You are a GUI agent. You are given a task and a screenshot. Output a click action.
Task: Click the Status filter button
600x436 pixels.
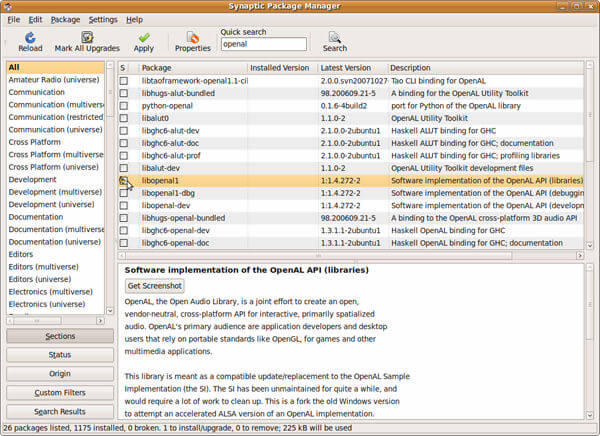click(60, 354)
